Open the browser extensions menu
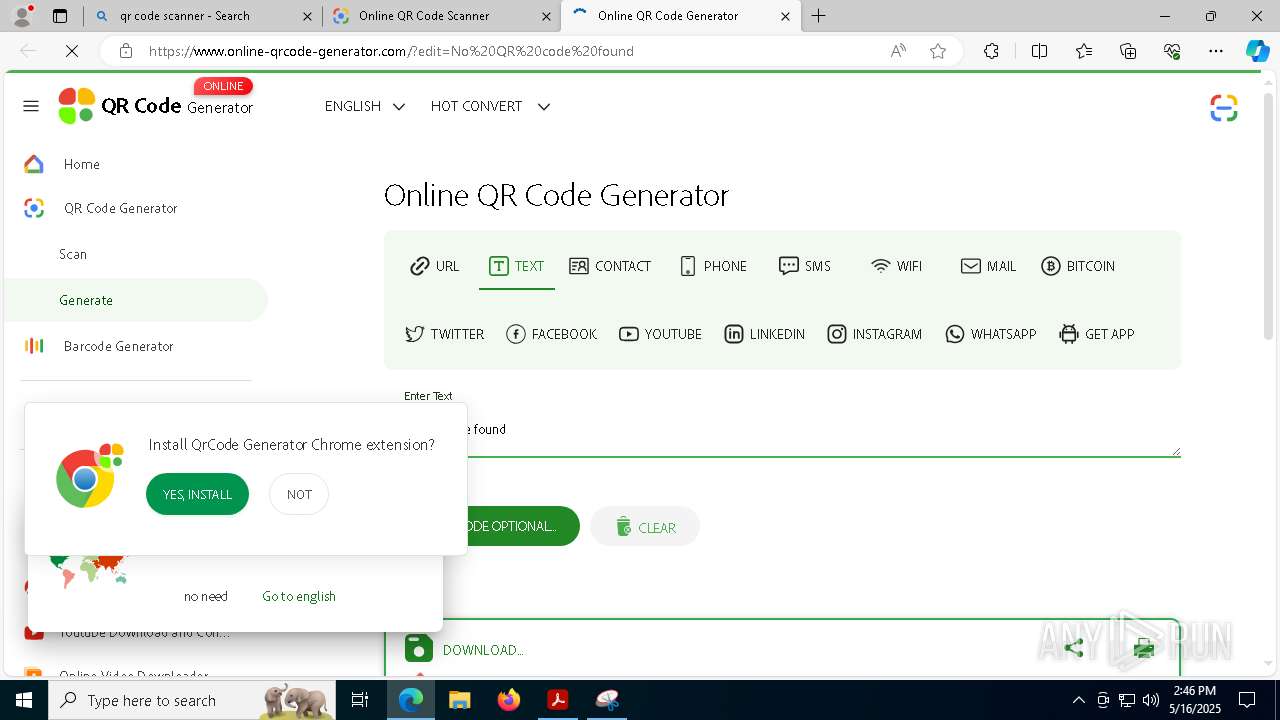 tap(991, 51)
